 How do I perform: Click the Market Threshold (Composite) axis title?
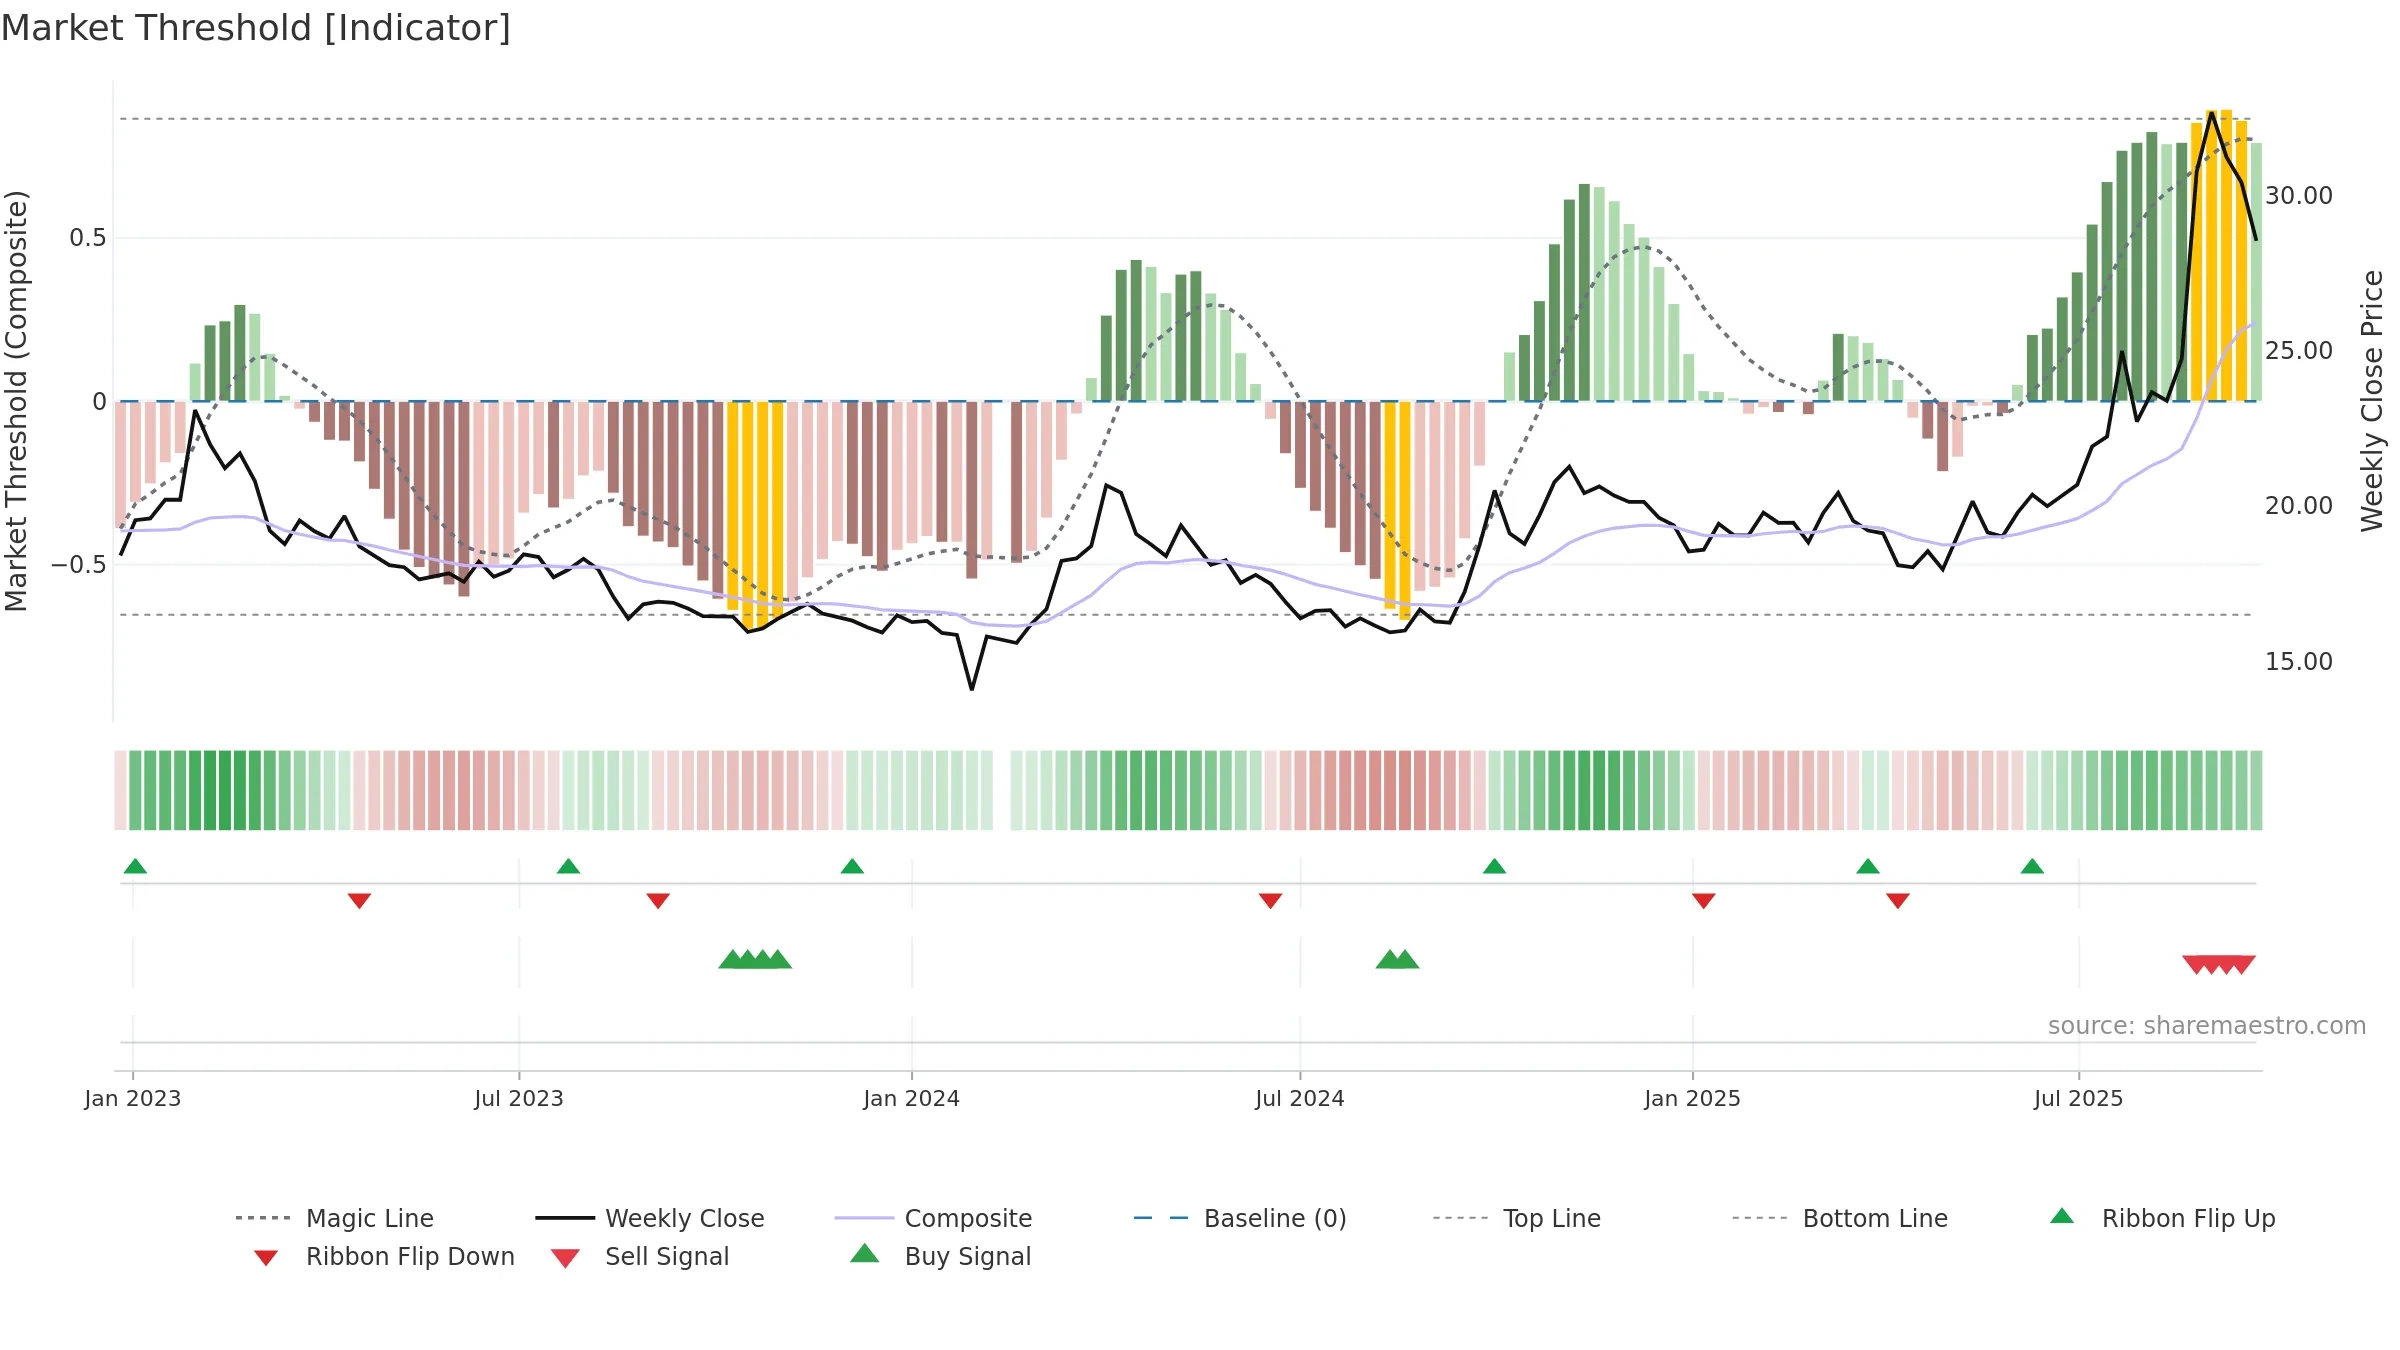point(16,400)
